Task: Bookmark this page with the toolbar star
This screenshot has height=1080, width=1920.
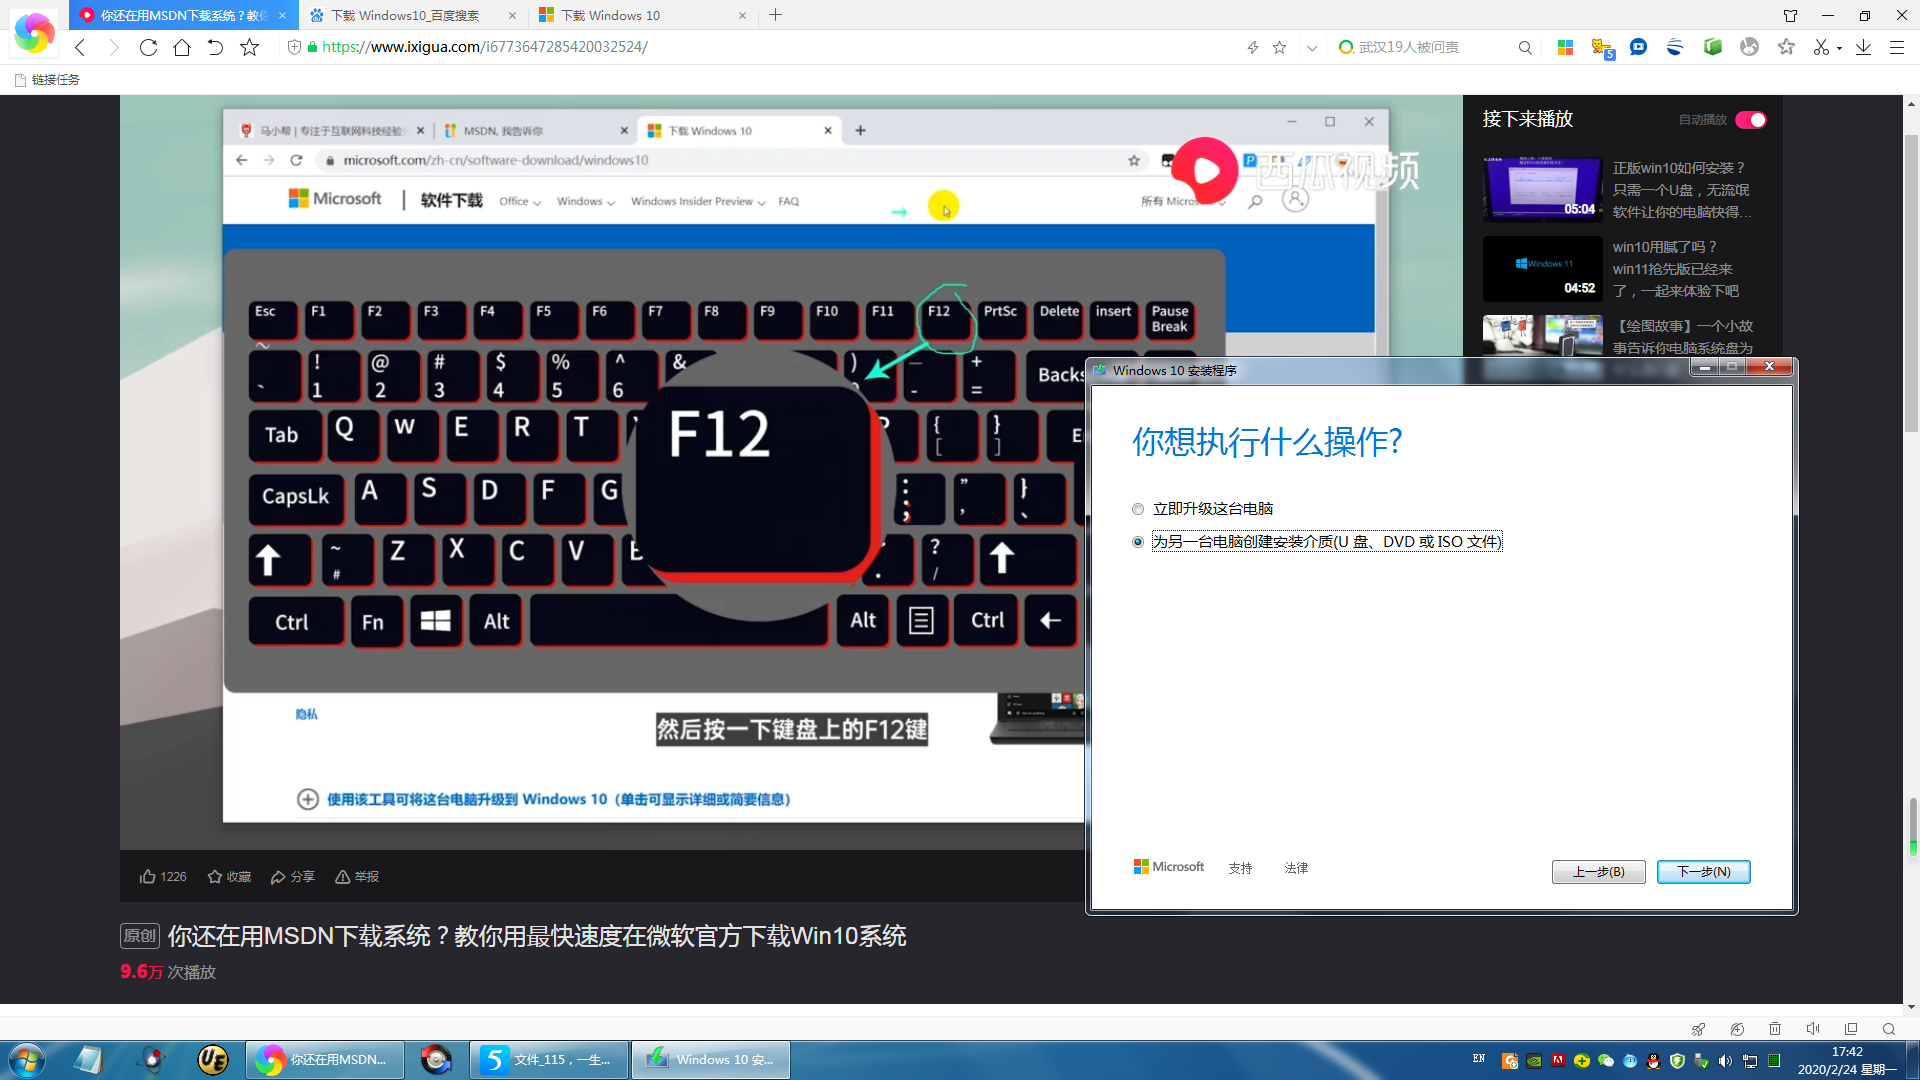Action: pos(249,47)
